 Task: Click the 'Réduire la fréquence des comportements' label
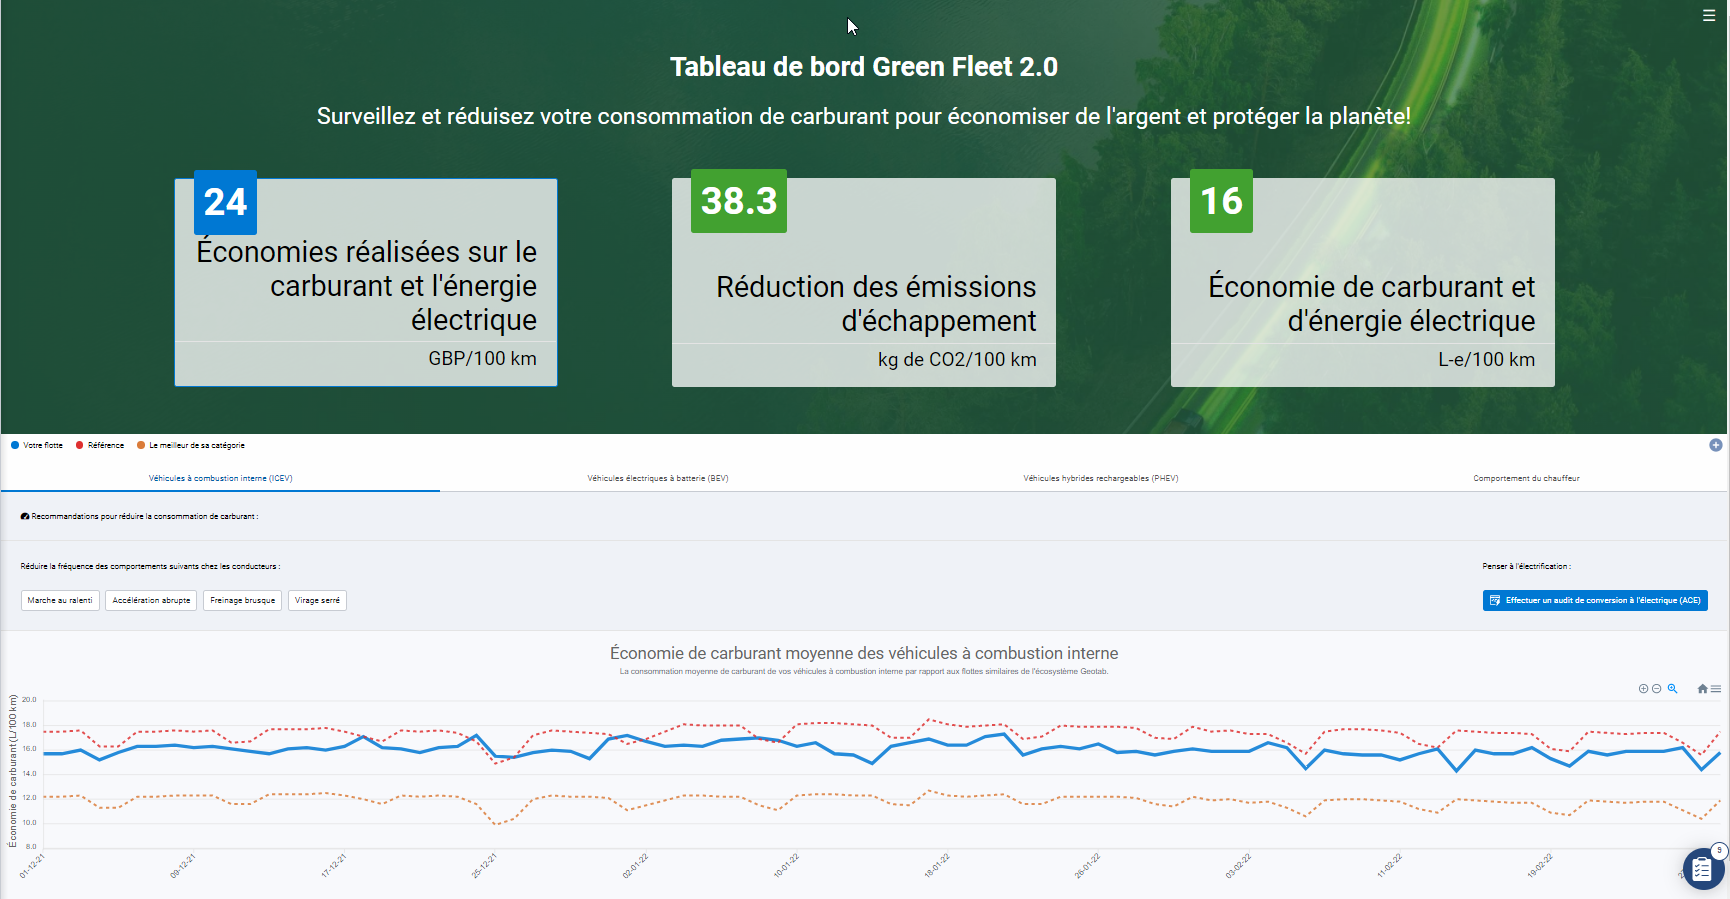tap(150, 566)
